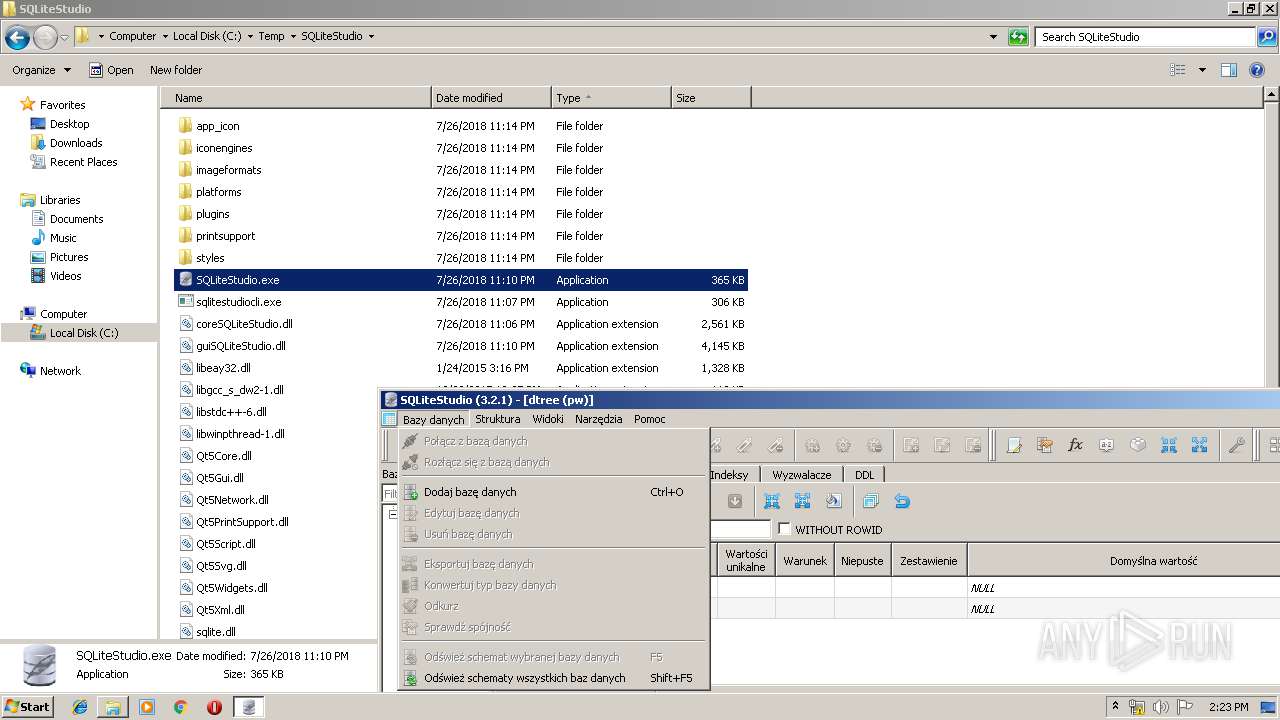Toggle the WITHOUT ROWID checkbox

(784, 529)
